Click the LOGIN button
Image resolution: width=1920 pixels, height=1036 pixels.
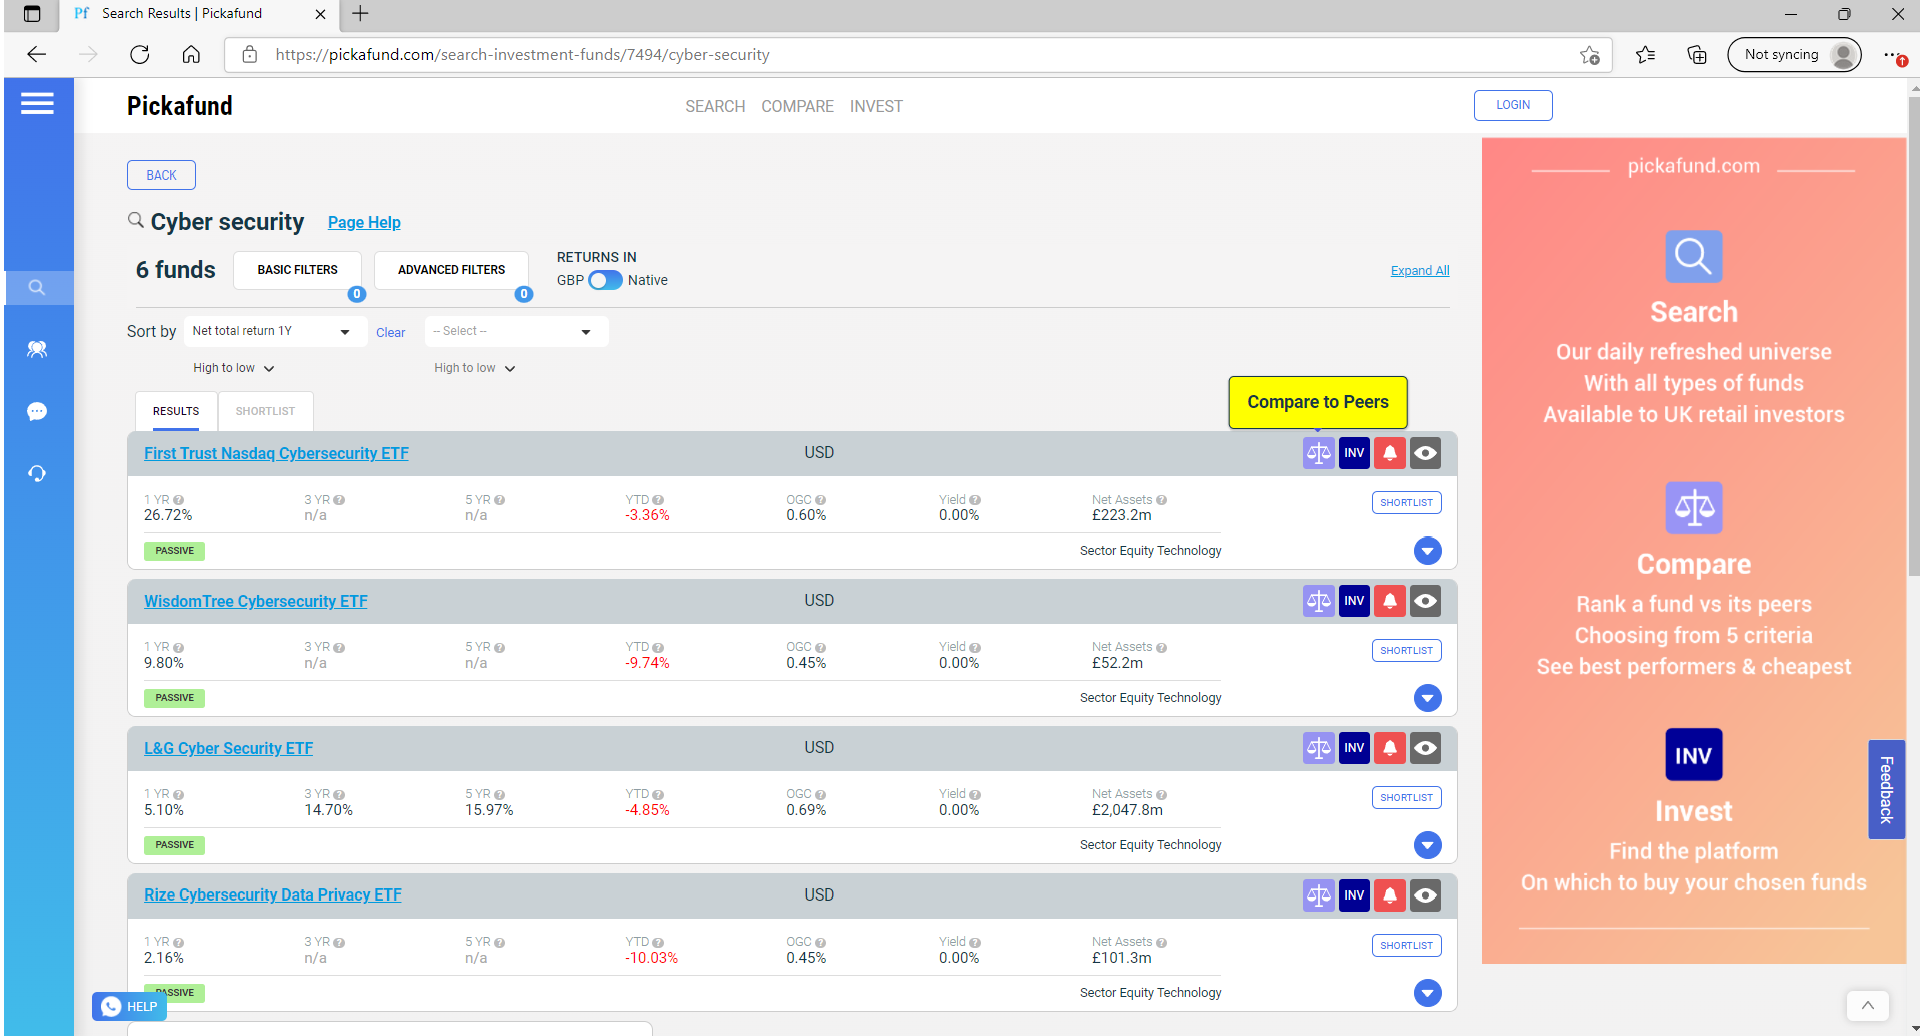pos(1512,106)
